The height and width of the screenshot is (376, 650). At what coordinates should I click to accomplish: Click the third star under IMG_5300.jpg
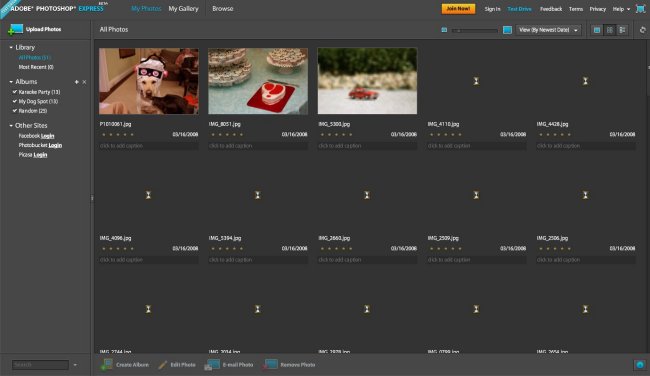click(x=337, y=134)
